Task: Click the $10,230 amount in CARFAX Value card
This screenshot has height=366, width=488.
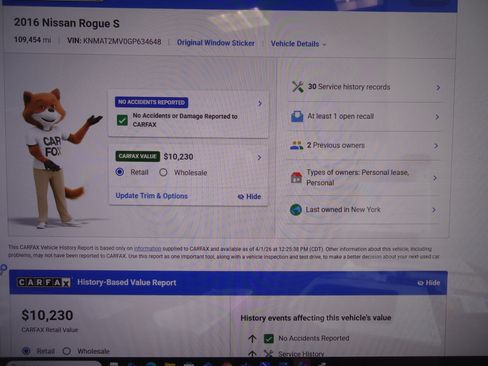Action: 178,157
